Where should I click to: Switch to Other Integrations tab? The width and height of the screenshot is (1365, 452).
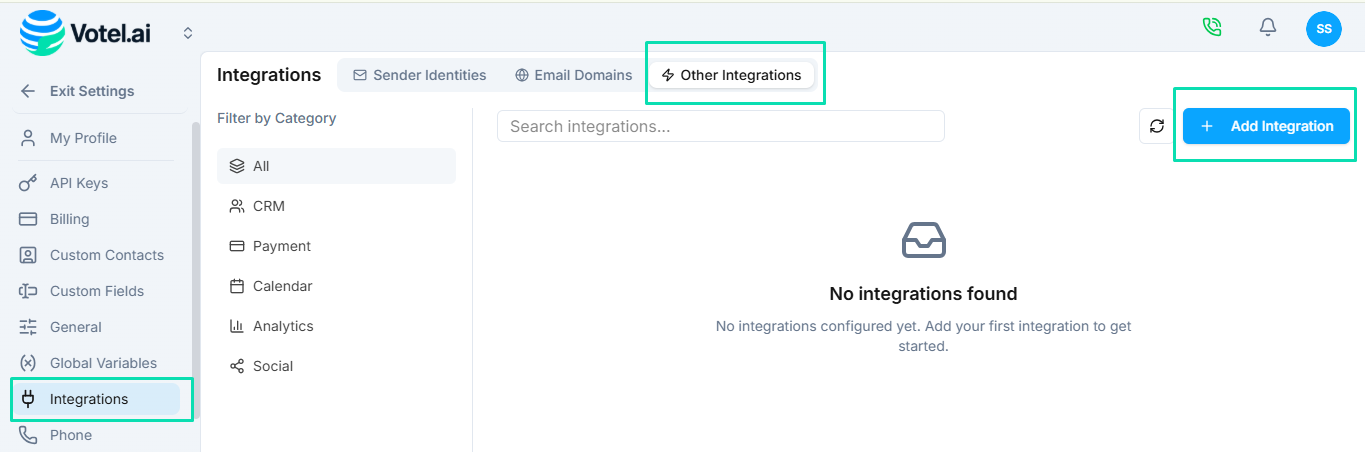pyautogui.click(x=731, y=75)
